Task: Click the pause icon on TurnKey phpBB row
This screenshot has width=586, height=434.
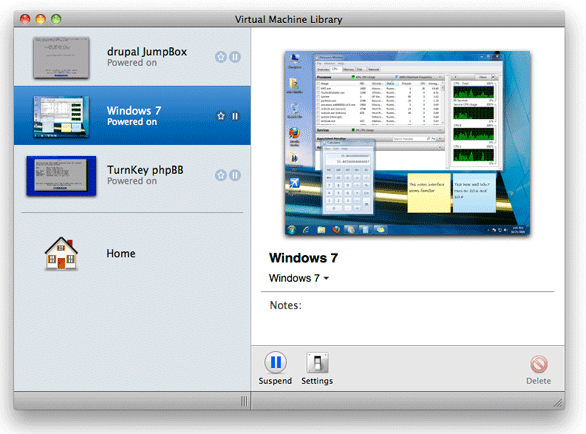Action: coord(235,175)
